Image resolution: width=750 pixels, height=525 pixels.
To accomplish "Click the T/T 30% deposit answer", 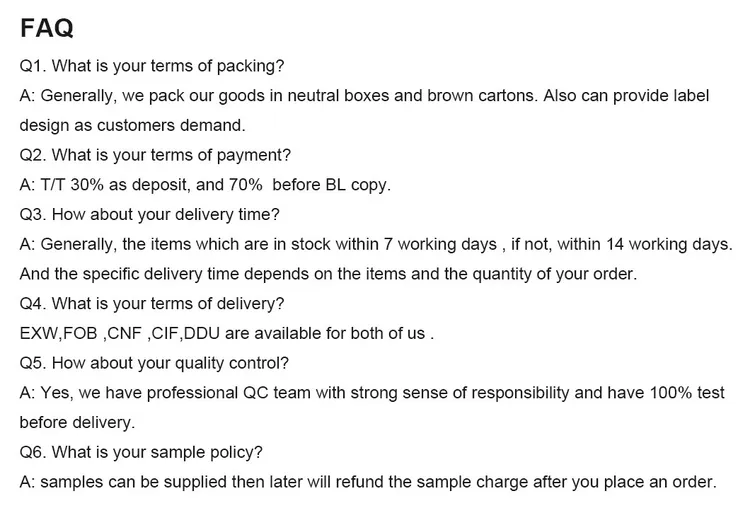I will coord(205,185).
